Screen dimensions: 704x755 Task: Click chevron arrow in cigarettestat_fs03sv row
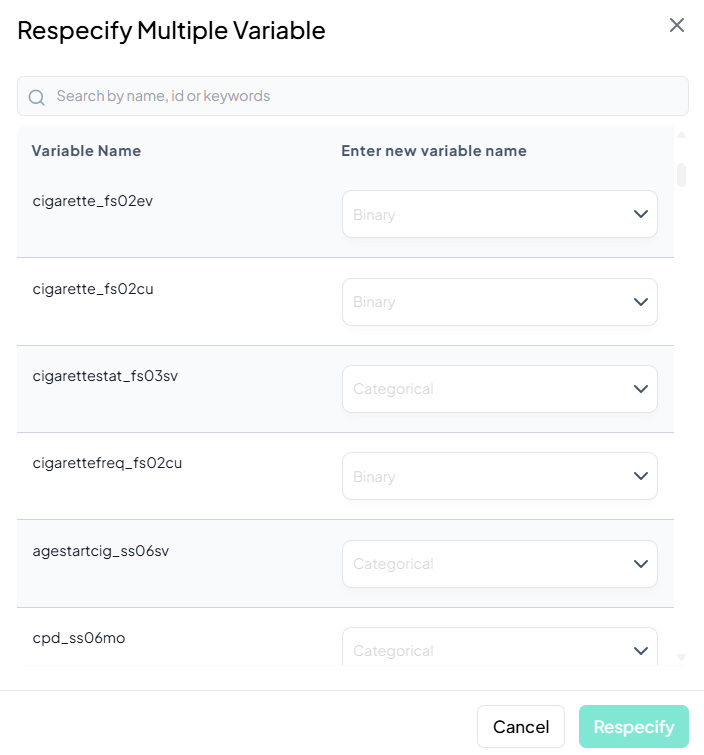point(641,389)
